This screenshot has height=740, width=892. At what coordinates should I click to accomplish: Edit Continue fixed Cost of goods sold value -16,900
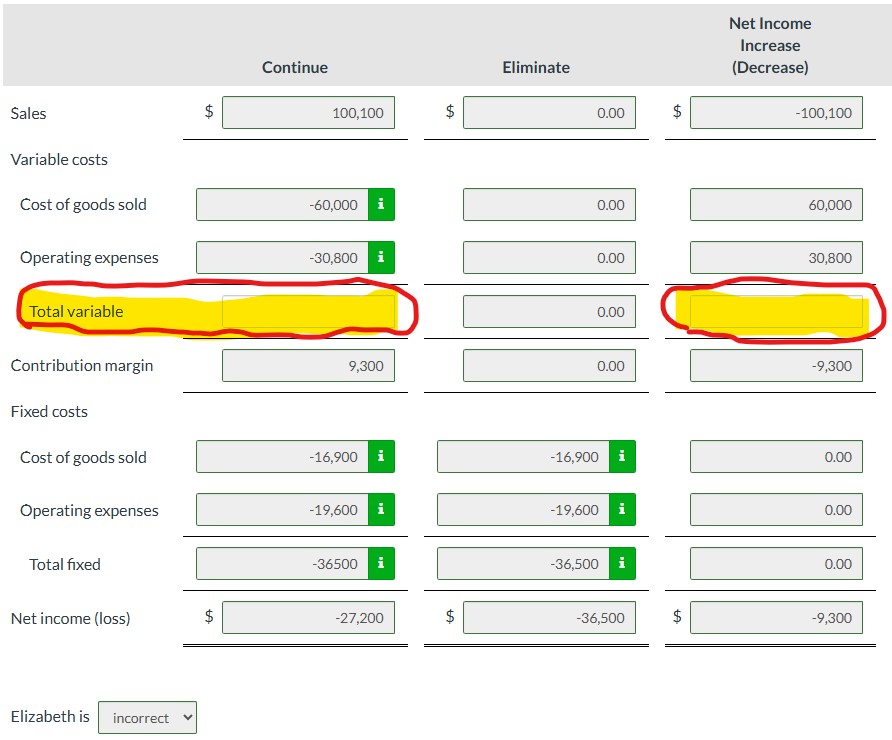[282, 456]
